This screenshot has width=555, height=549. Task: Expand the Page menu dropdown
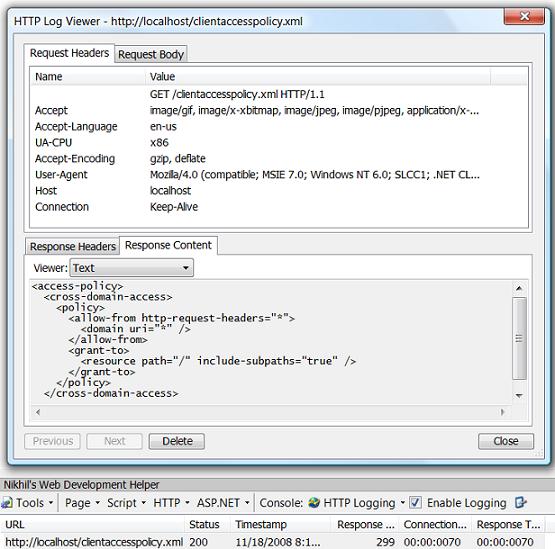pos(82,503)
